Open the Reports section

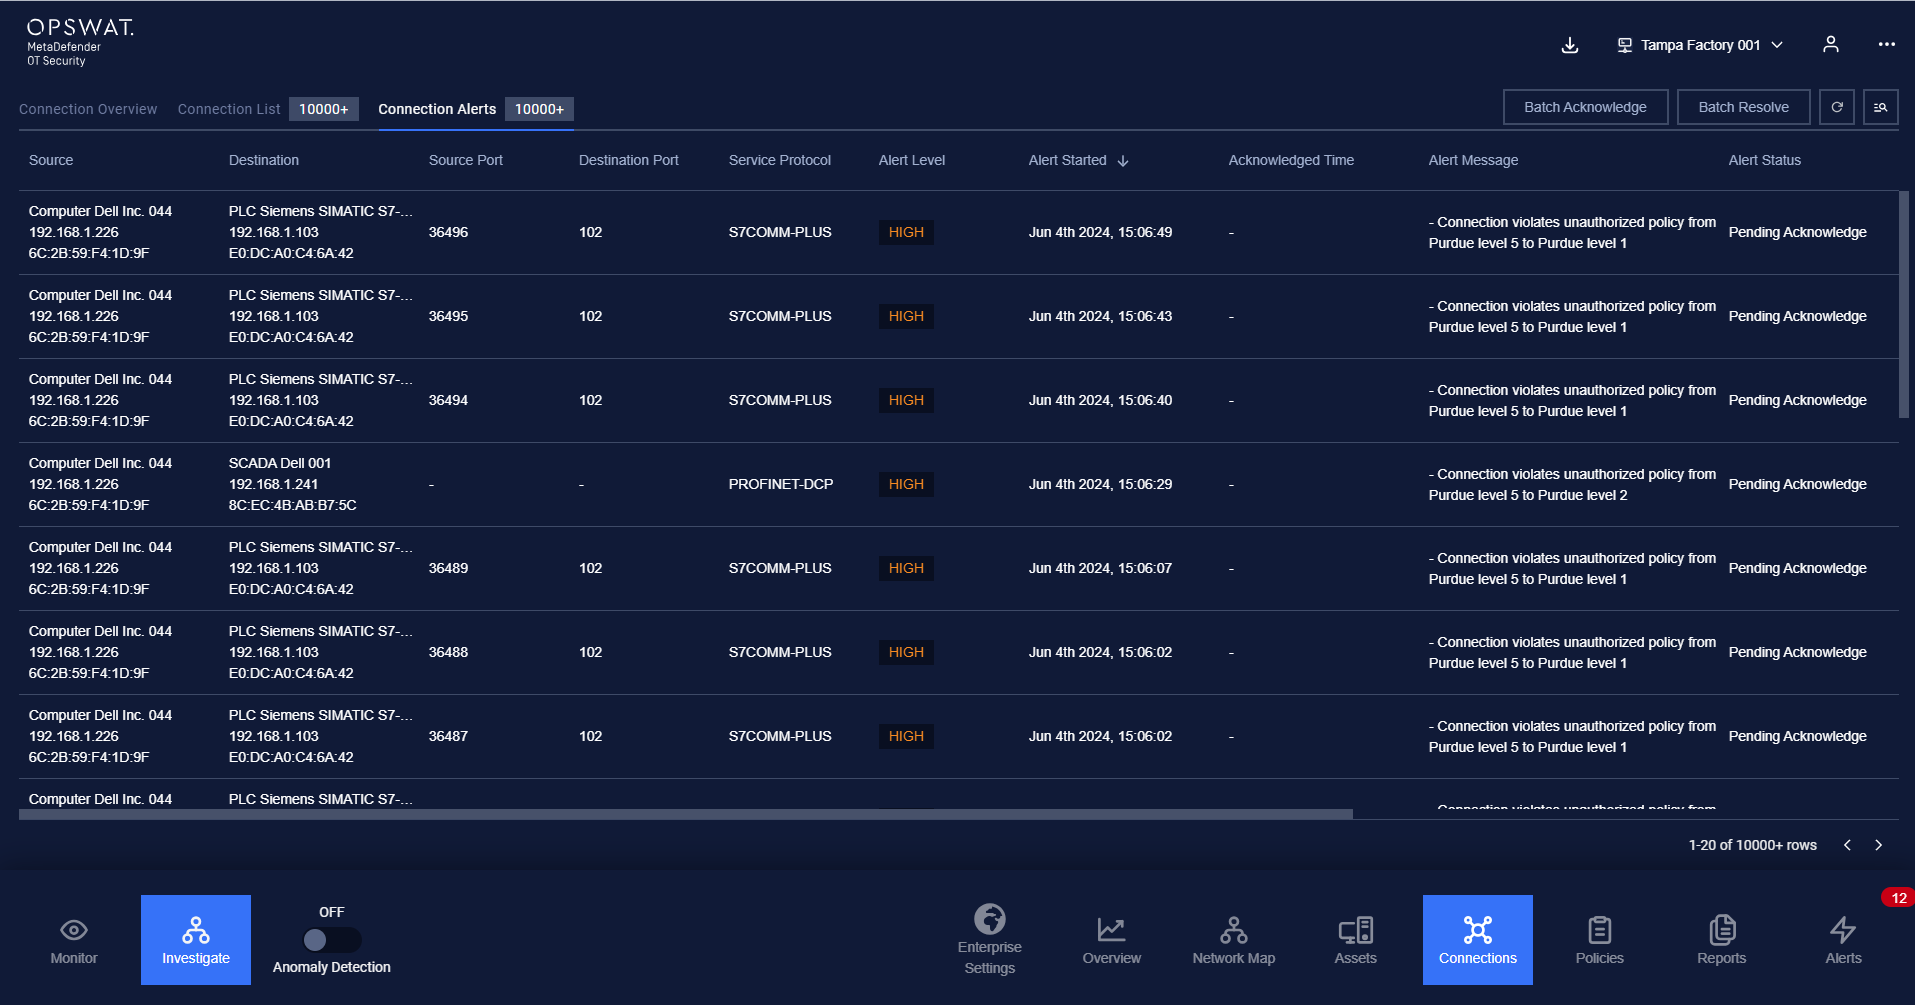click(1722, 940)
